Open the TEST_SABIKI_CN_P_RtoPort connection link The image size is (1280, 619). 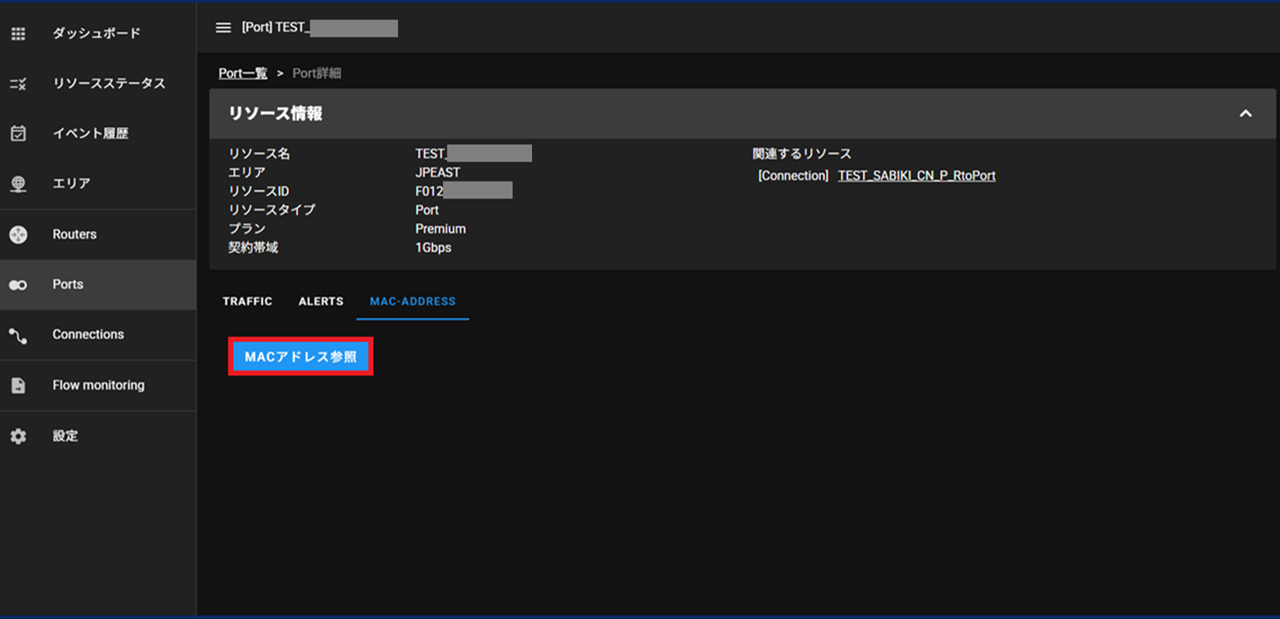[x=916, y=176]
